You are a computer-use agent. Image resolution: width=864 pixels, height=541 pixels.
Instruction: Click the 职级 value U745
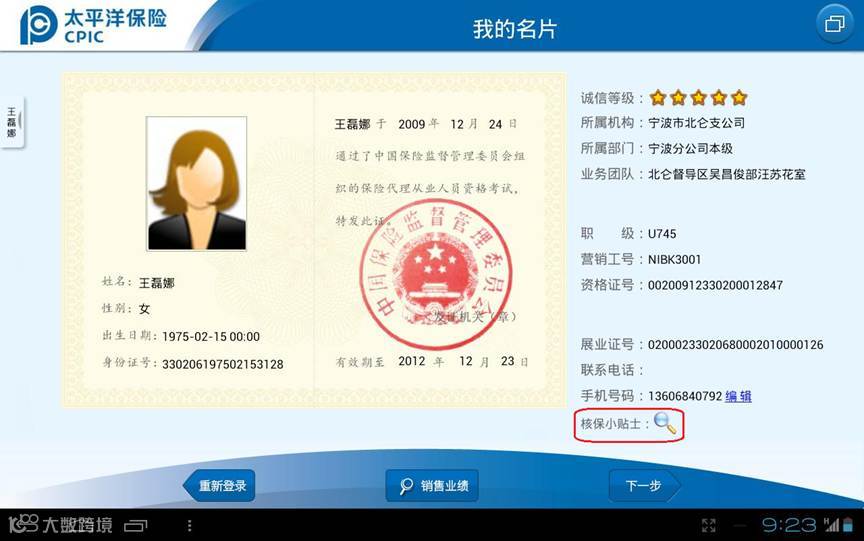coord(662,234)
